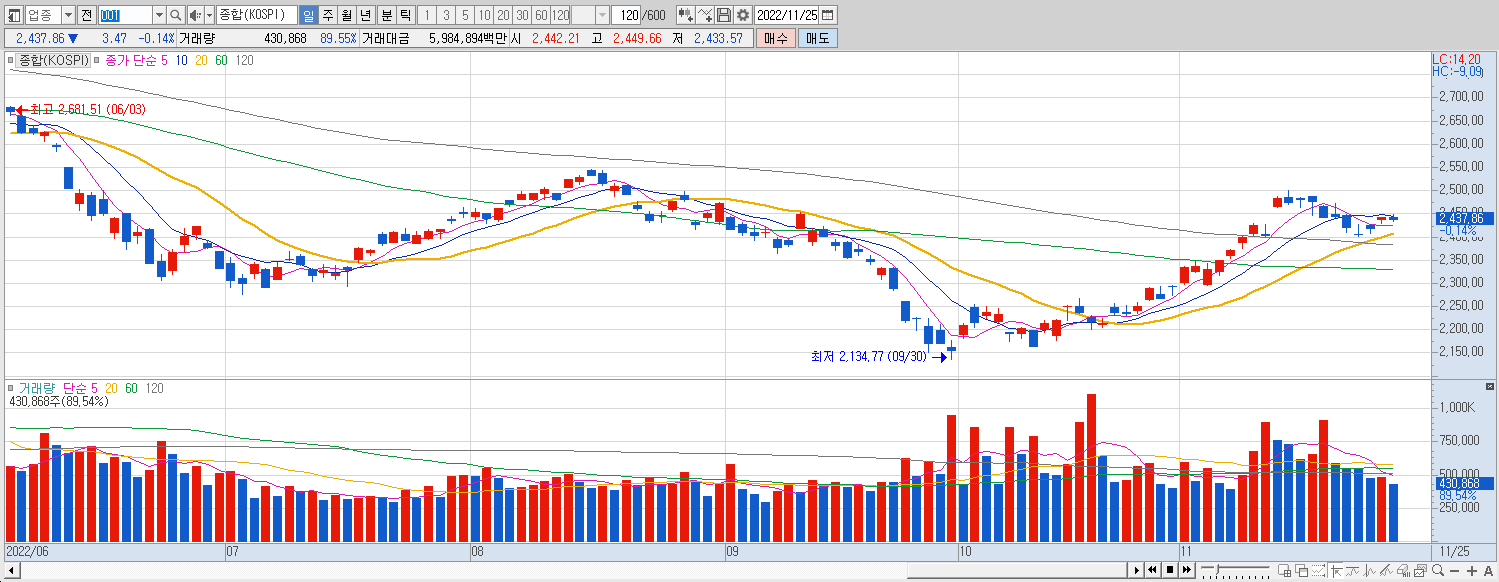Click the fast-forward double-arrow button
Screen dimensions: 1499x582
click(1187, 570)
